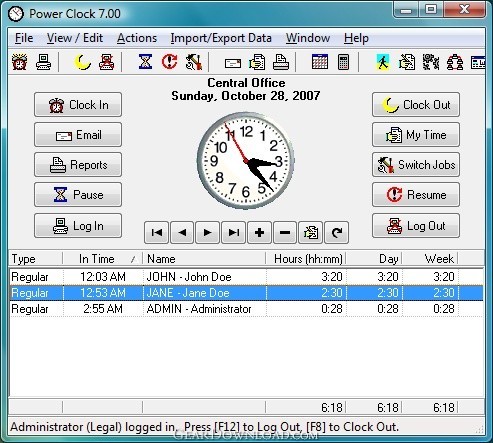This screenshot has height=443, width=493.
Task: Open the Import/Export Data menu
Action: click(221, 38)
